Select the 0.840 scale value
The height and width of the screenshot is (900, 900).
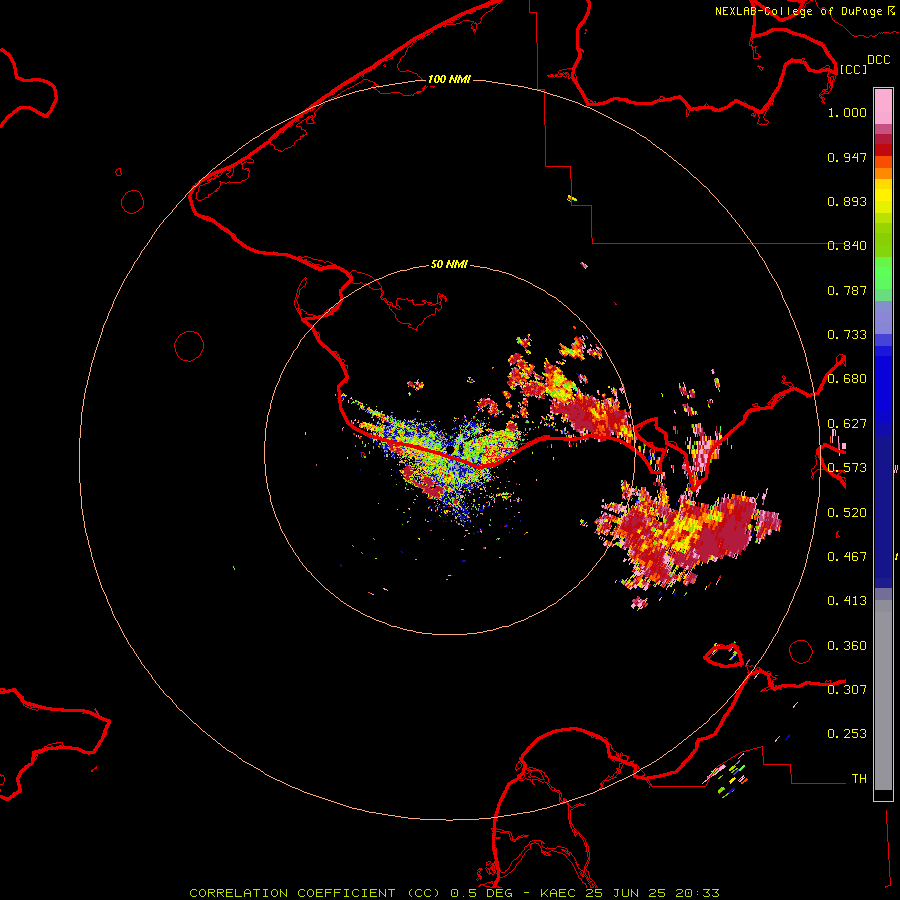tap(847, 246)
